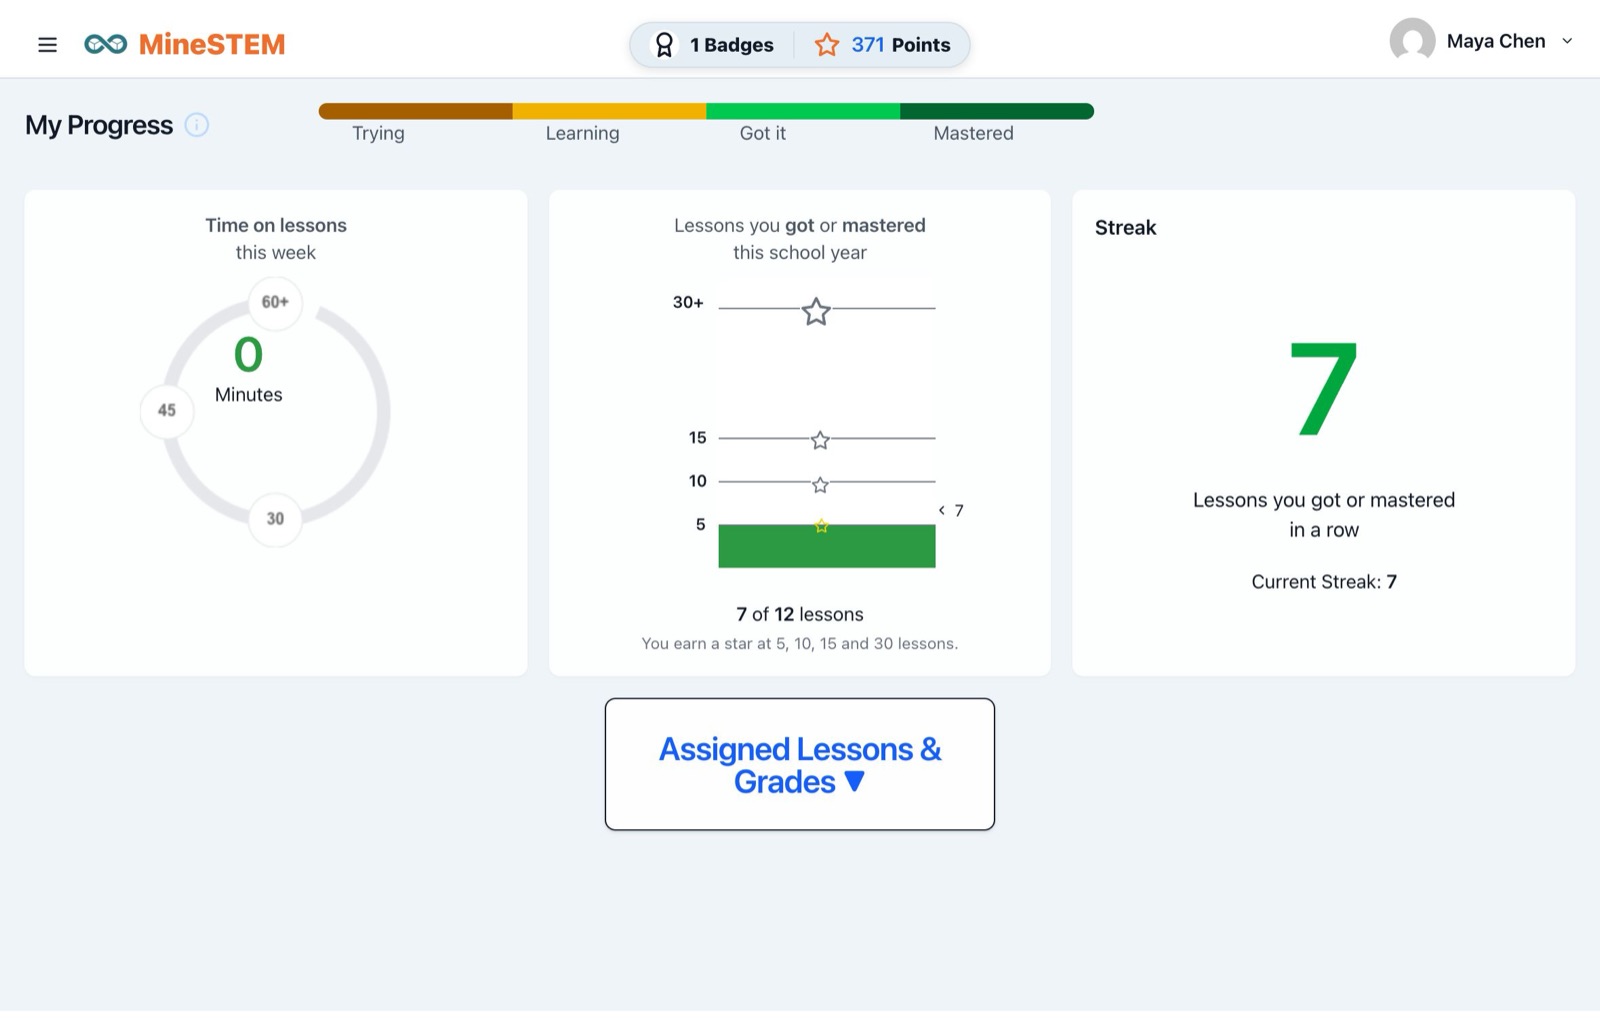Click the Learning segment of progress bar

tap(610, 111)
